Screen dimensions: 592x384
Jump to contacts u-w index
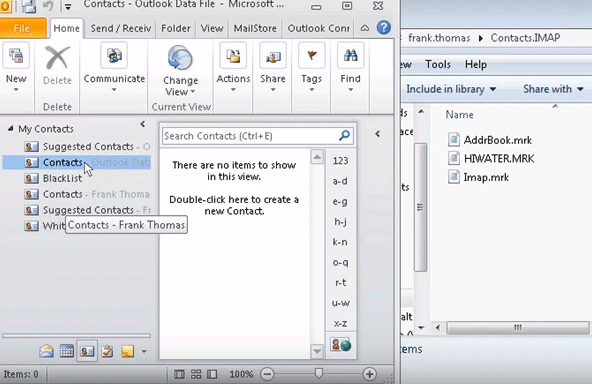point(340,303)
